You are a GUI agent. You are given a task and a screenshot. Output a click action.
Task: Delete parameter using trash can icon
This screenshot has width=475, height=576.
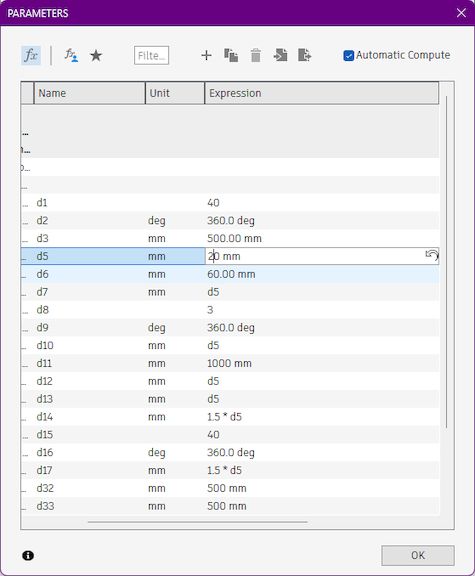tap(256, 55)
